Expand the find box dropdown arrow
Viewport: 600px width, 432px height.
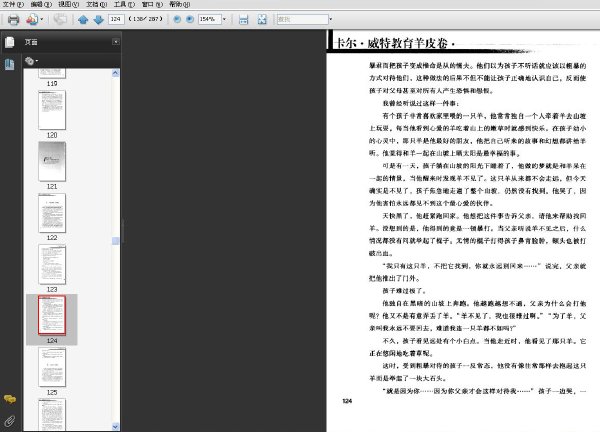pos(331,19)
